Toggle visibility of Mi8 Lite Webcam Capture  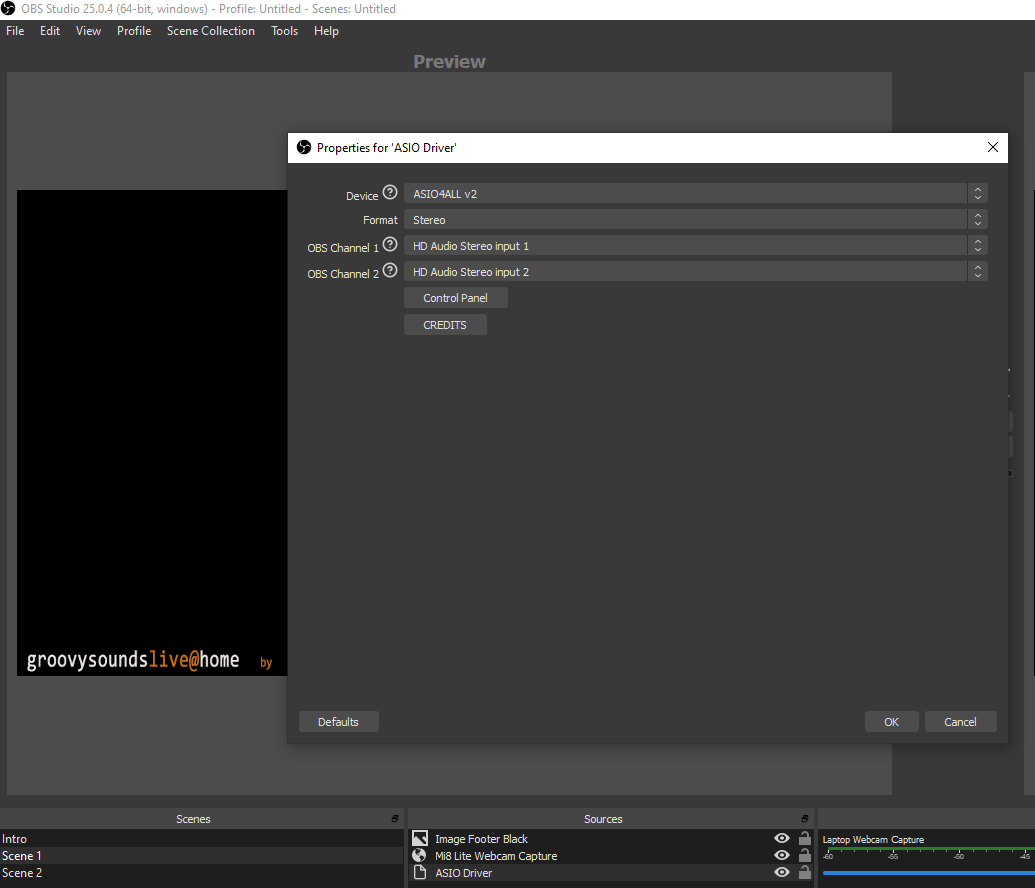pyautogui.click(x=782, y=855)
